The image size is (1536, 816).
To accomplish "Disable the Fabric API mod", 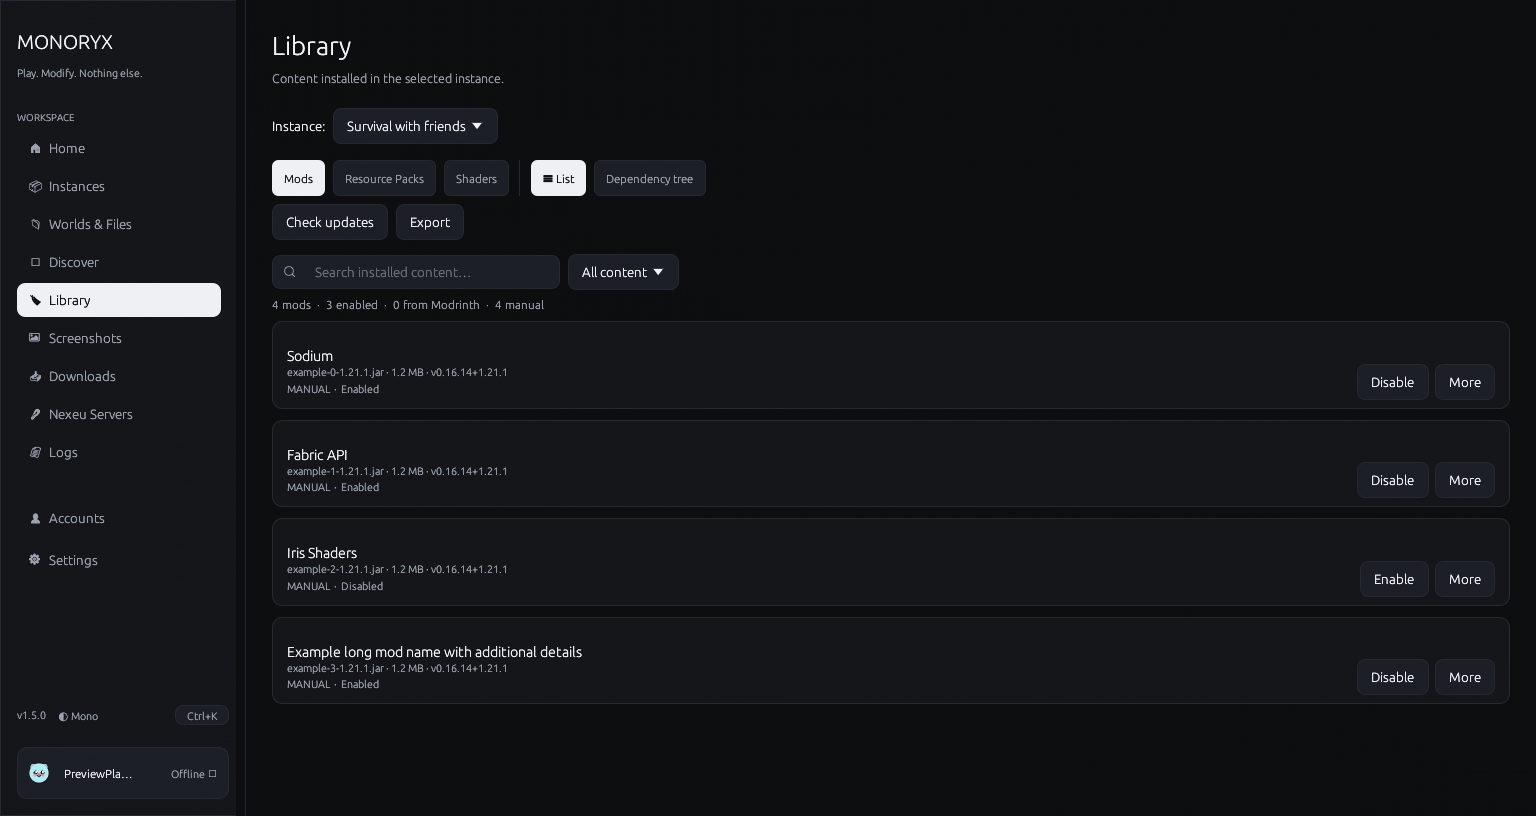I will 1392,480.
